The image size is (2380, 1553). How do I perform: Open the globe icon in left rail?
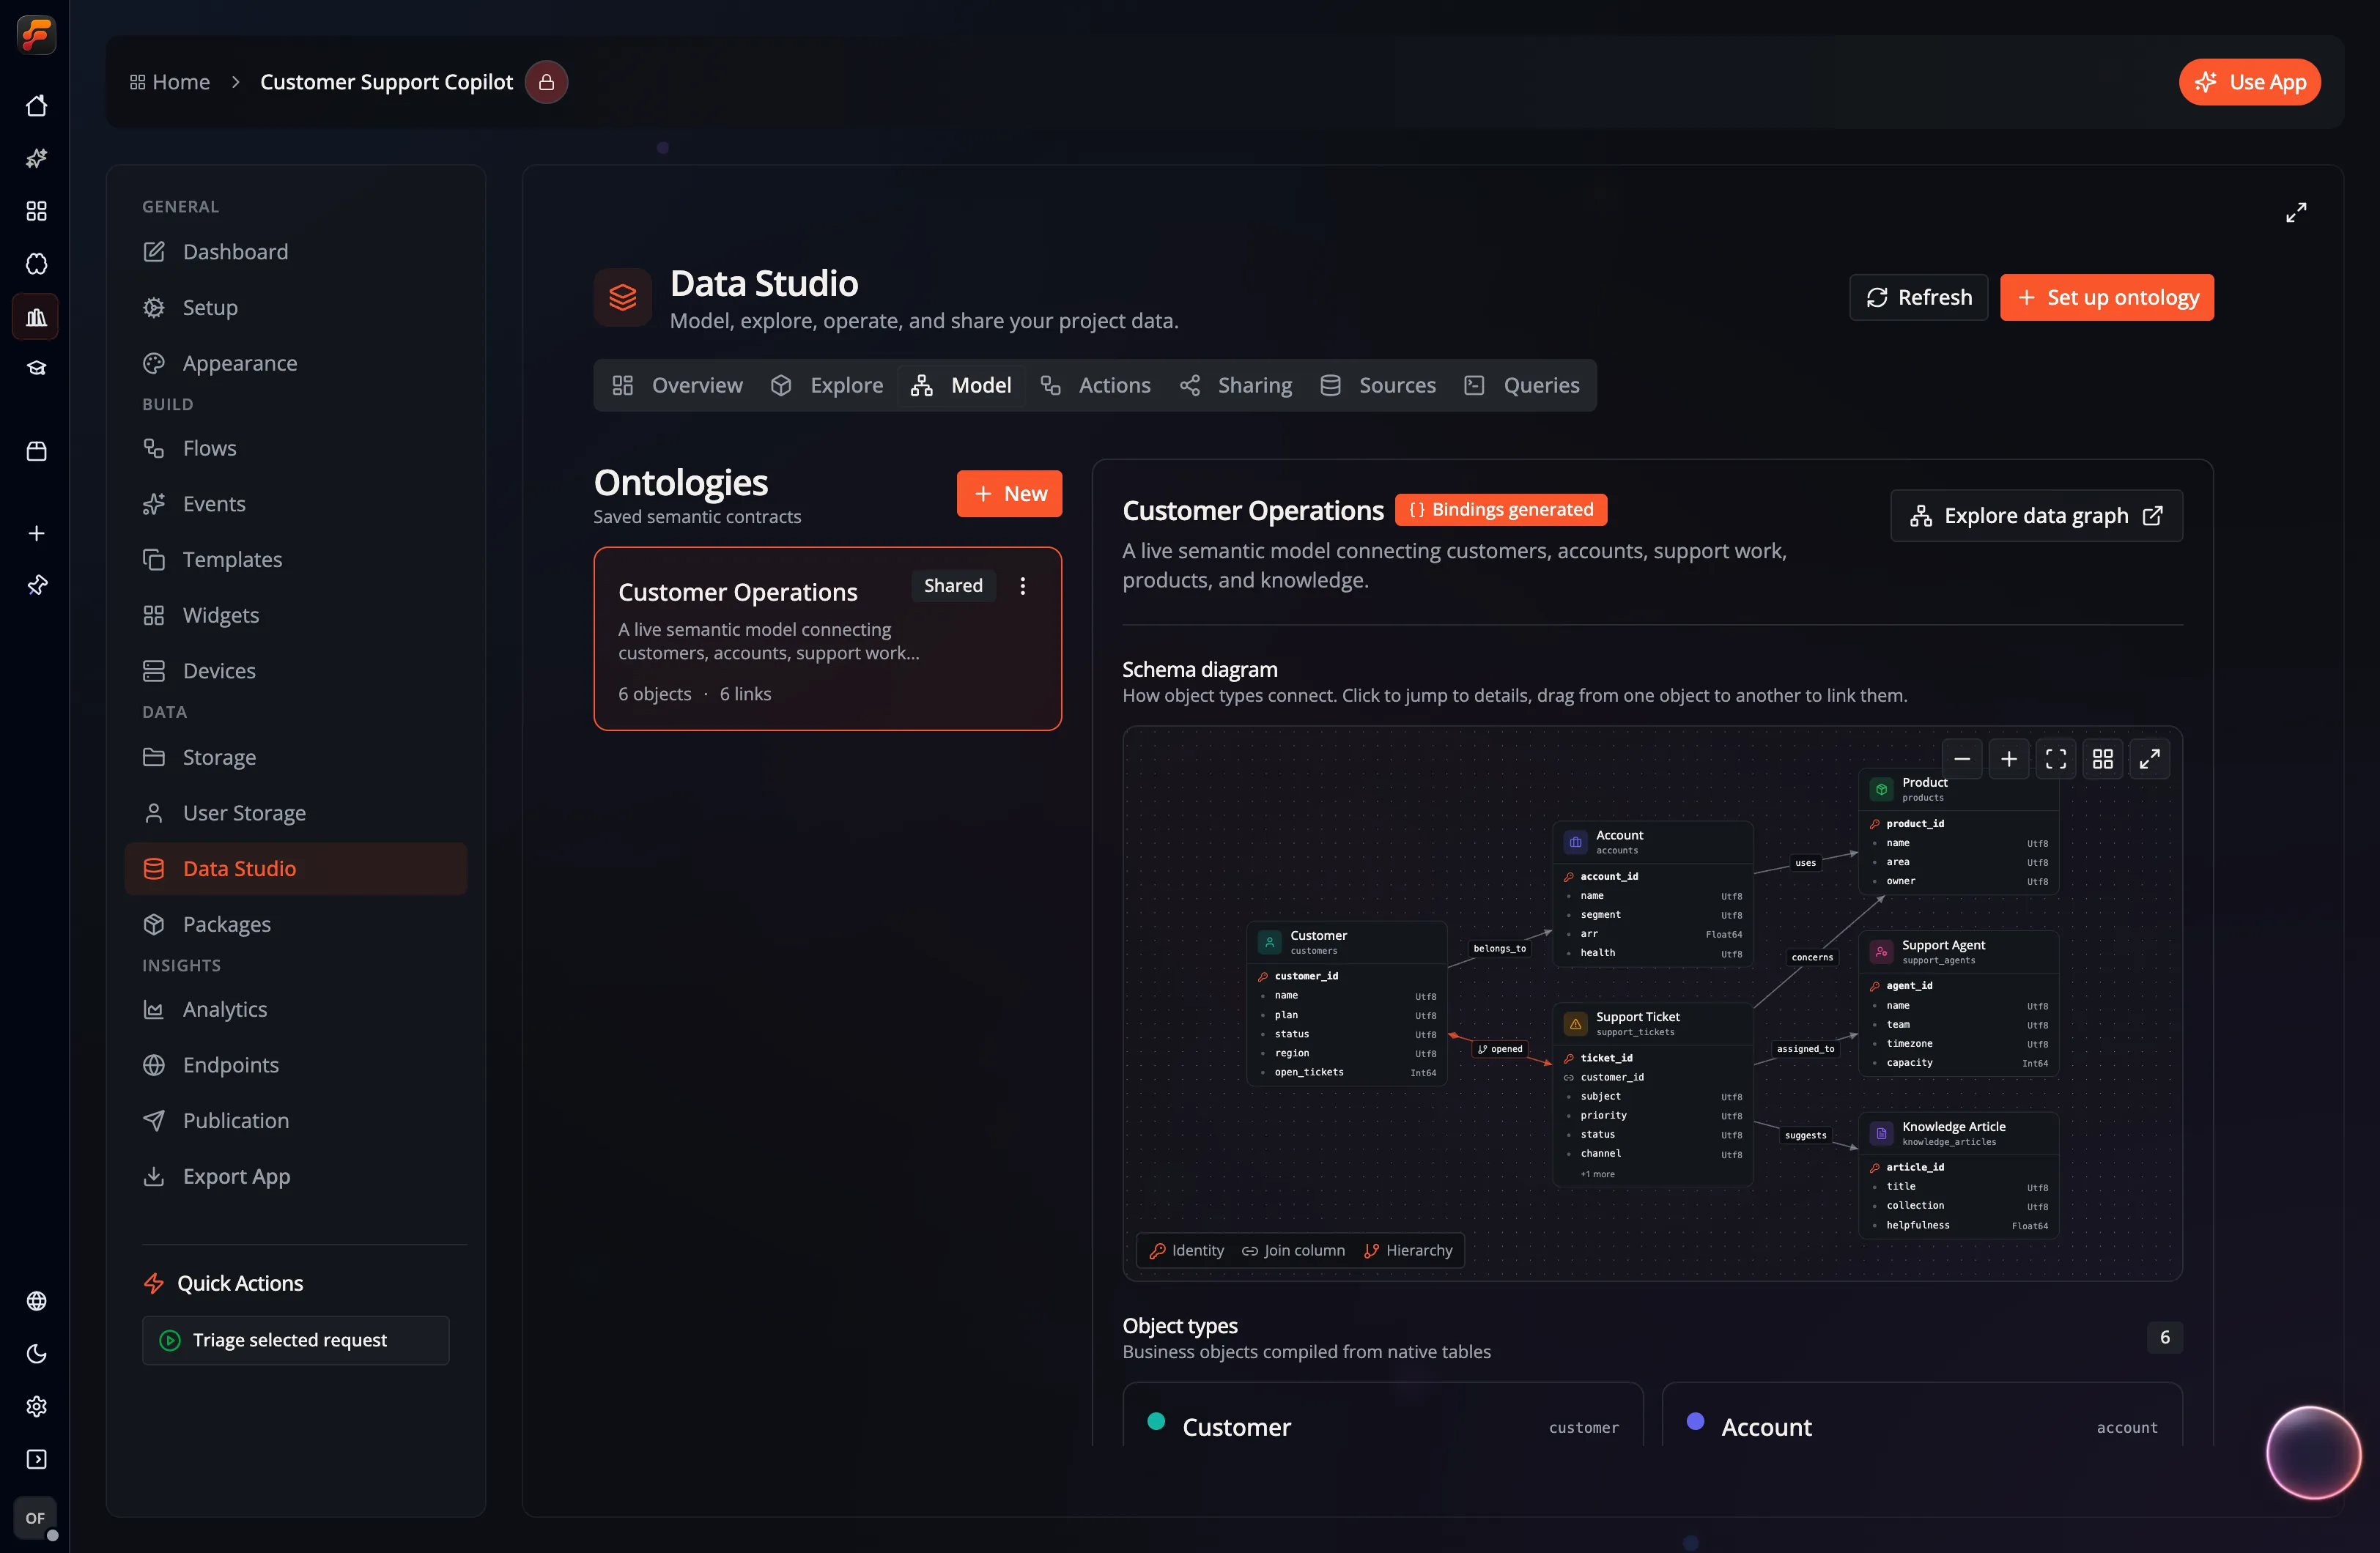point(36,1300)
